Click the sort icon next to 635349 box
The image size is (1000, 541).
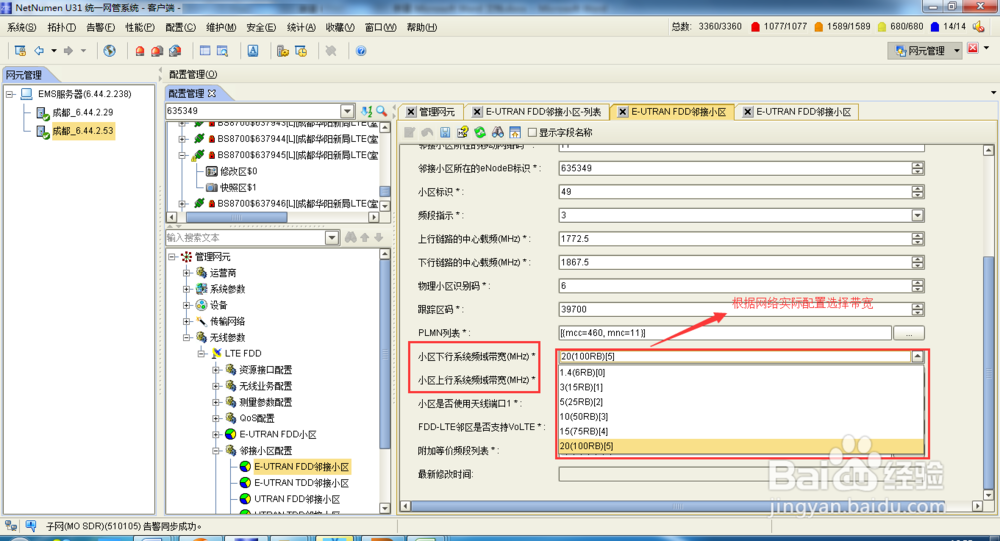click(367, 111)
